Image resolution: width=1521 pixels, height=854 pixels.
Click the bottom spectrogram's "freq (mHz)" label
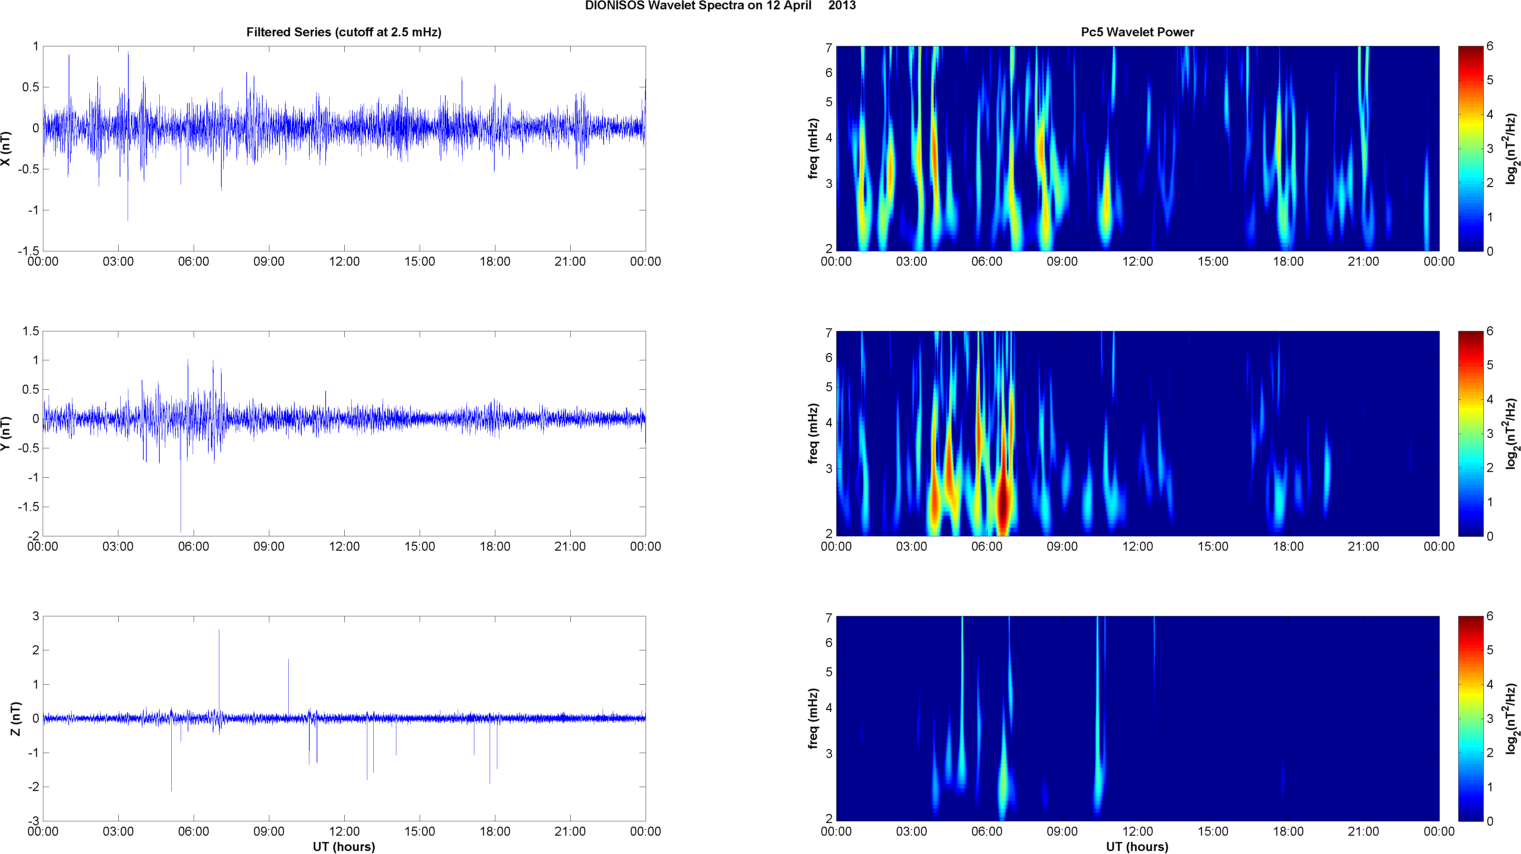click(x=814, y=718)
